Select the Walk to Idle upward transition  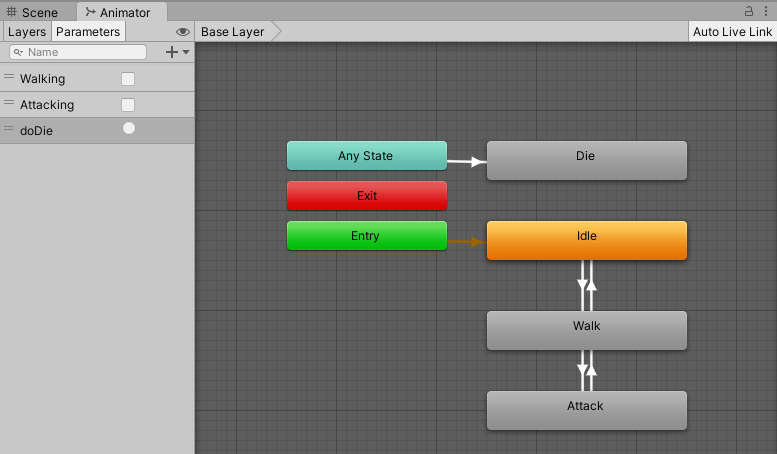(591, 285)
